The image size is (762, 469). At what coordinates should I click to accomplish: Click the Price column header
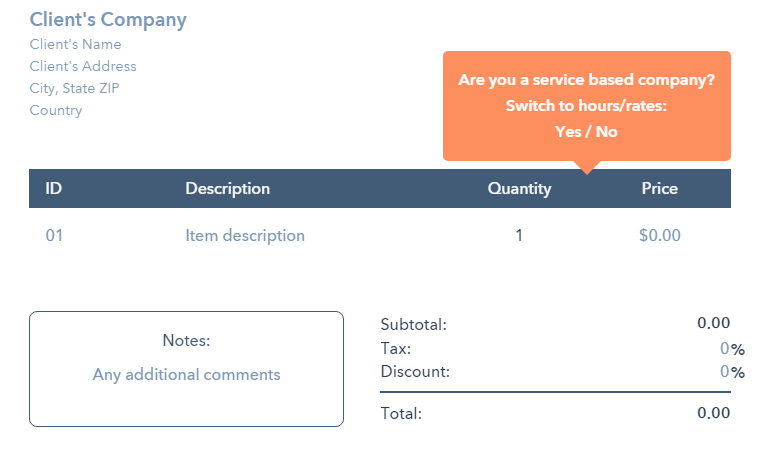(659, 189)
